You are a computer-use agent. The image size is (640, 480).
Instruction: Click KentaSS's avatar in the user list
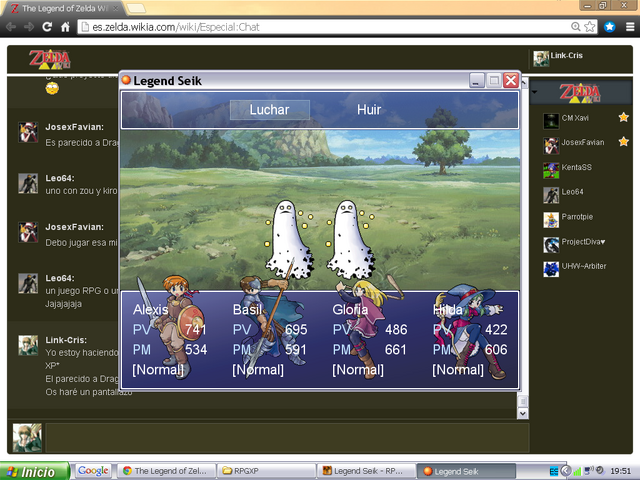[x=551, y=171]
